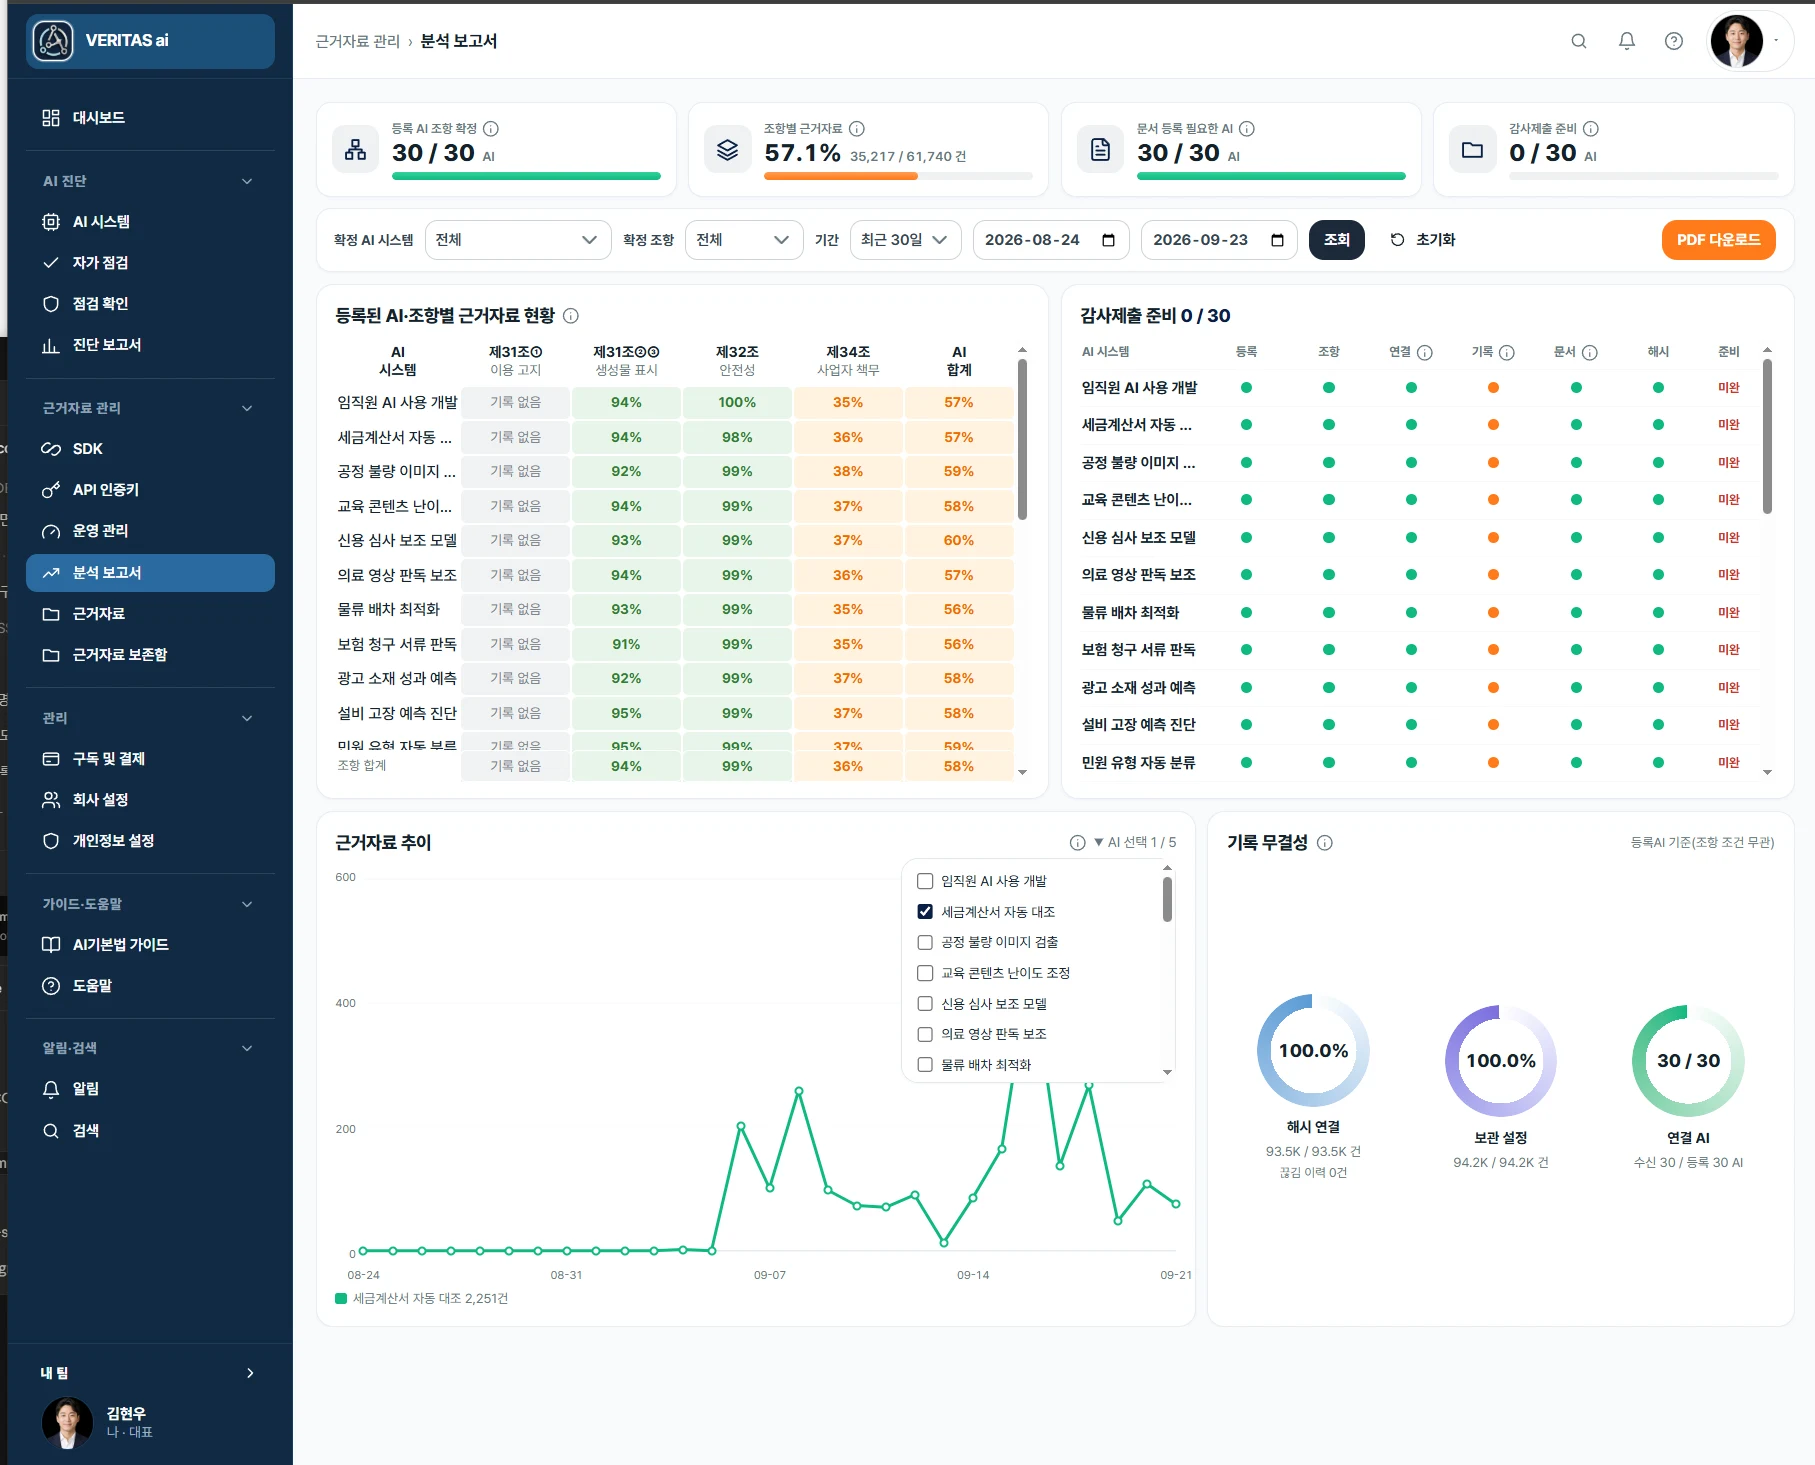Click the search icon in top header

1578,41
